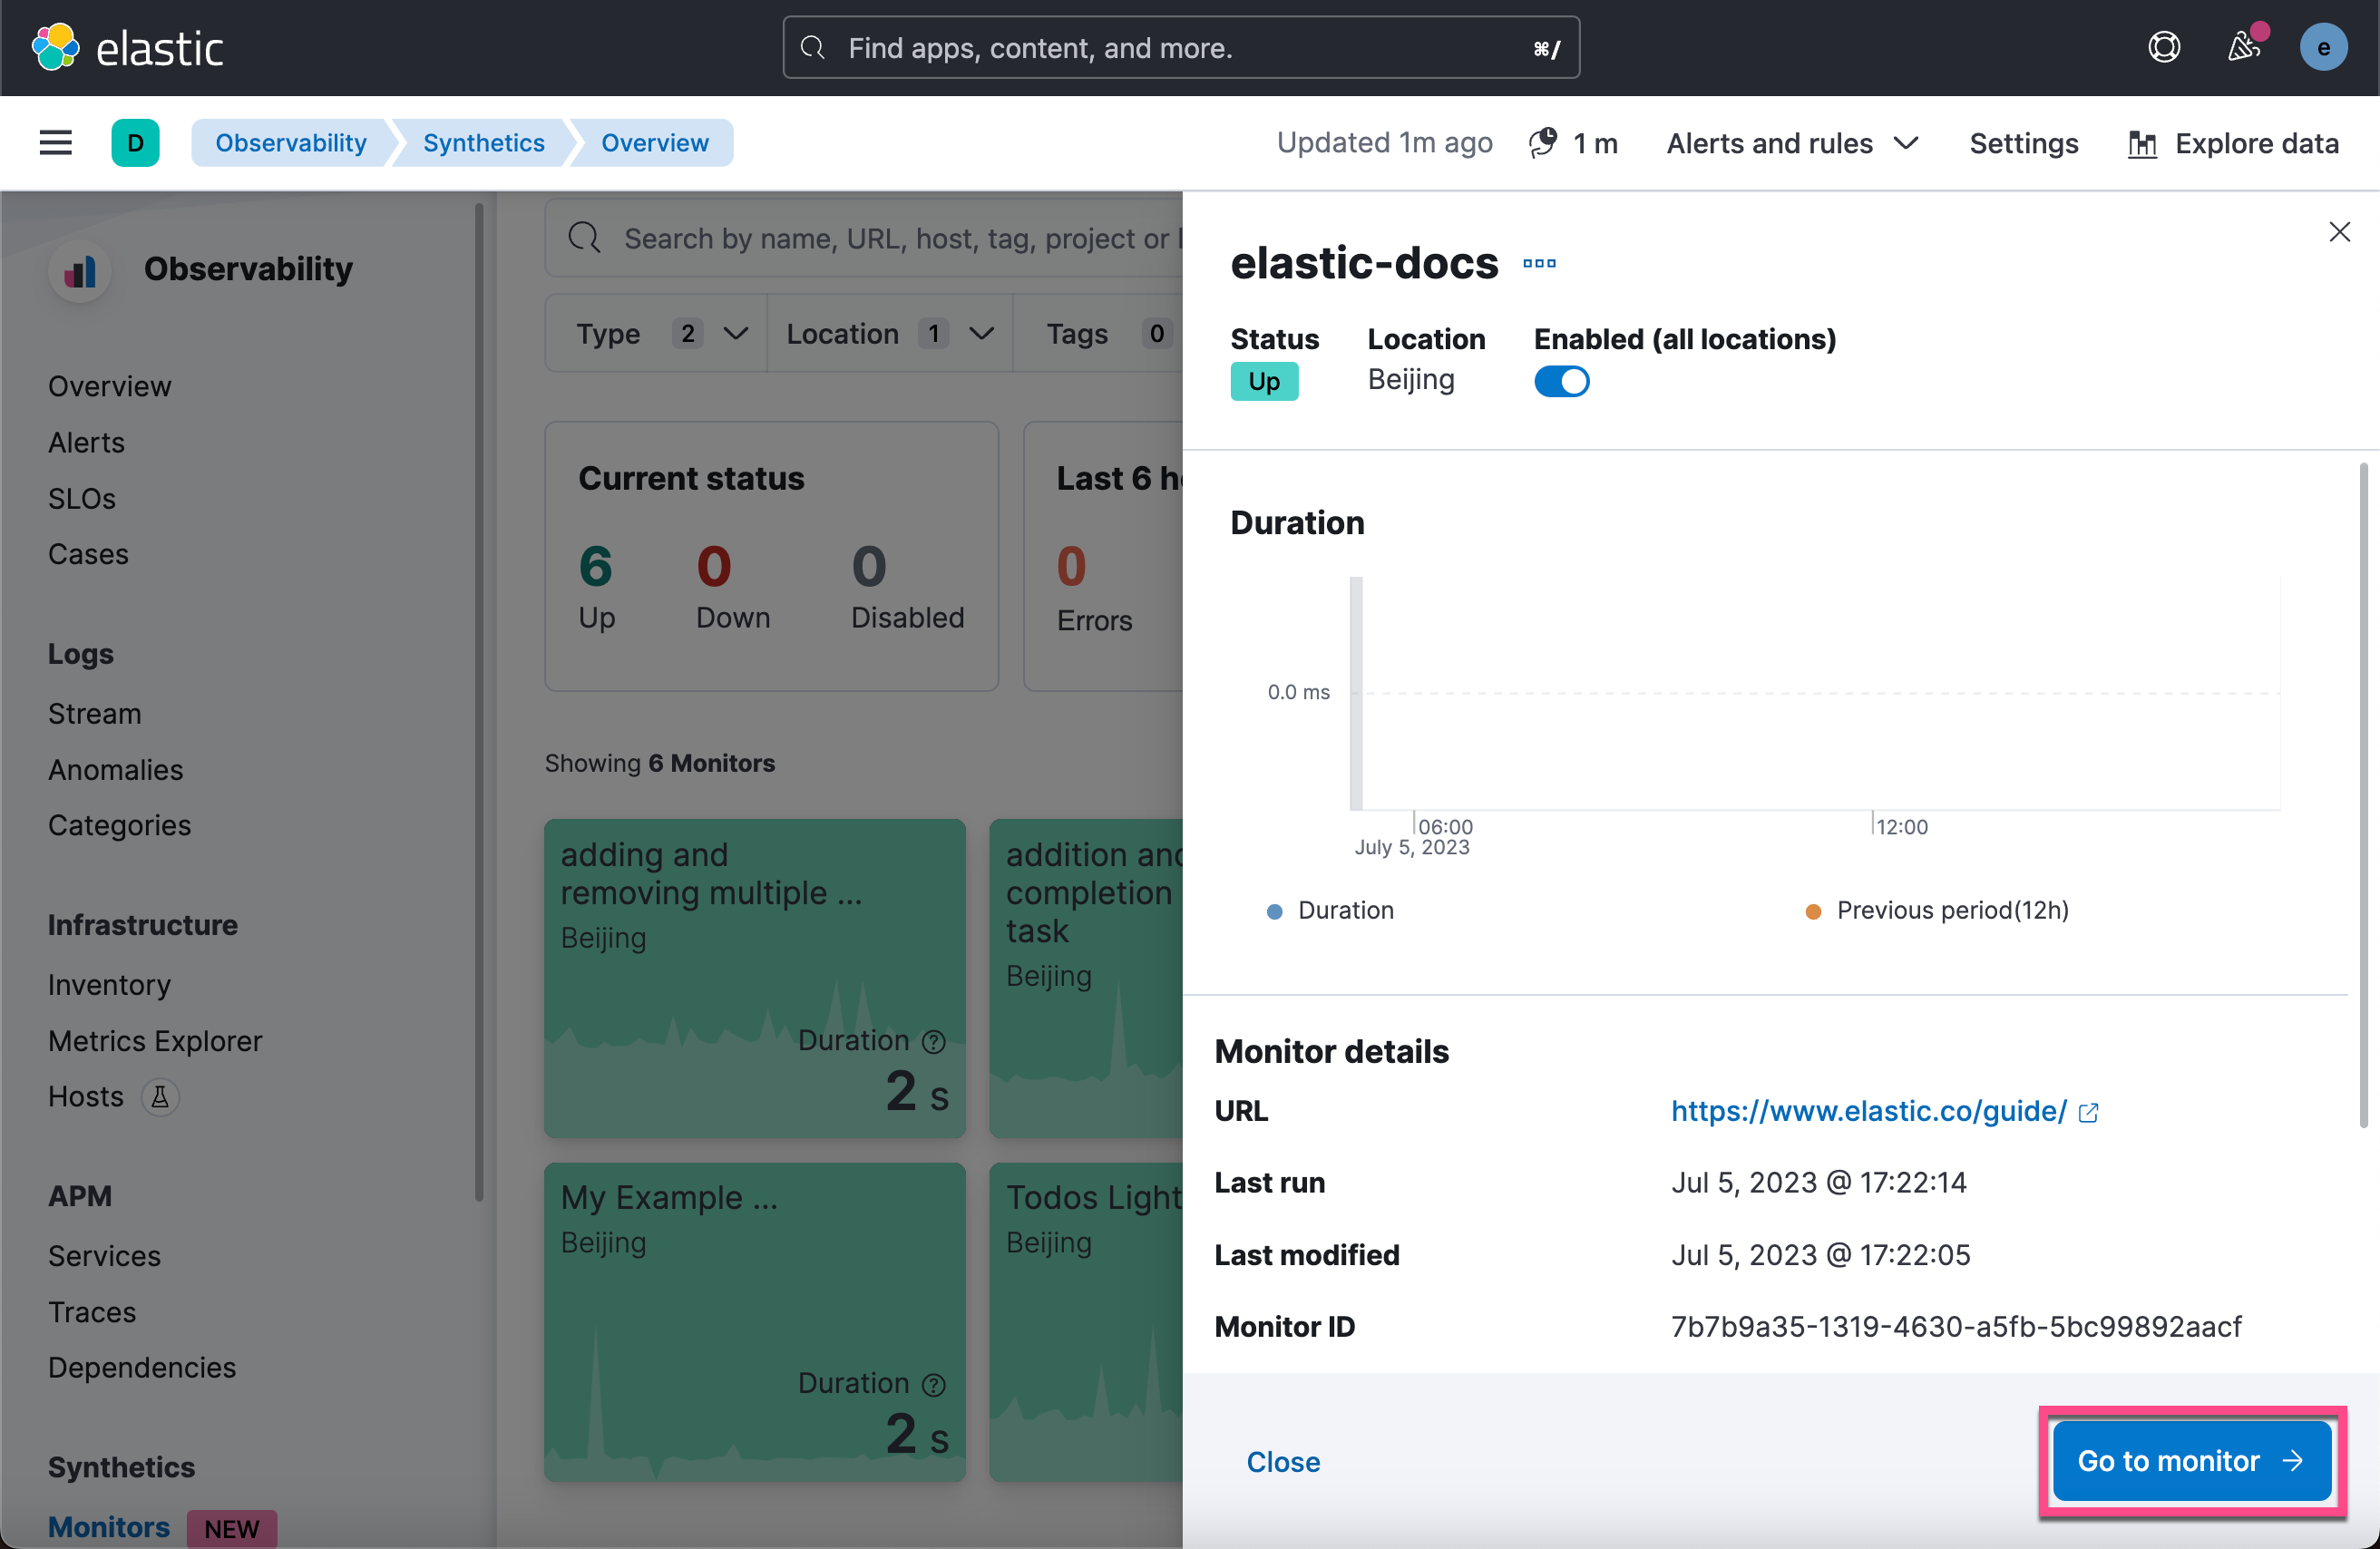Open elastic-docs actions three-dot menu
This screenshot has height=1549, width=2380.
pyautogui.click(x=1538, y=264)
